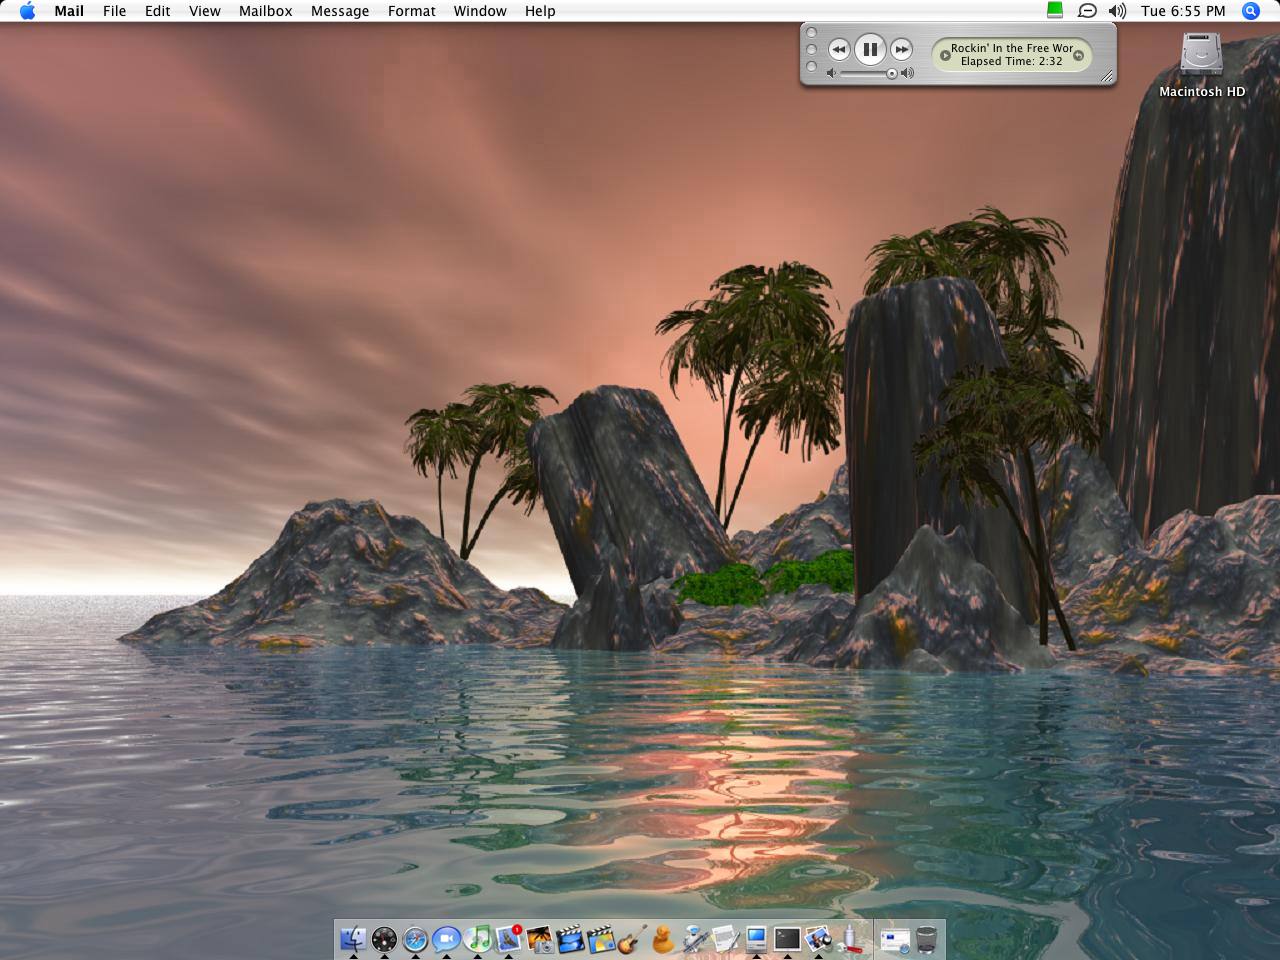Launch Dashboard gauge icon in the dock
Image resolution: width=1280 pixels, height=960 pixels.
click(384, 939)
